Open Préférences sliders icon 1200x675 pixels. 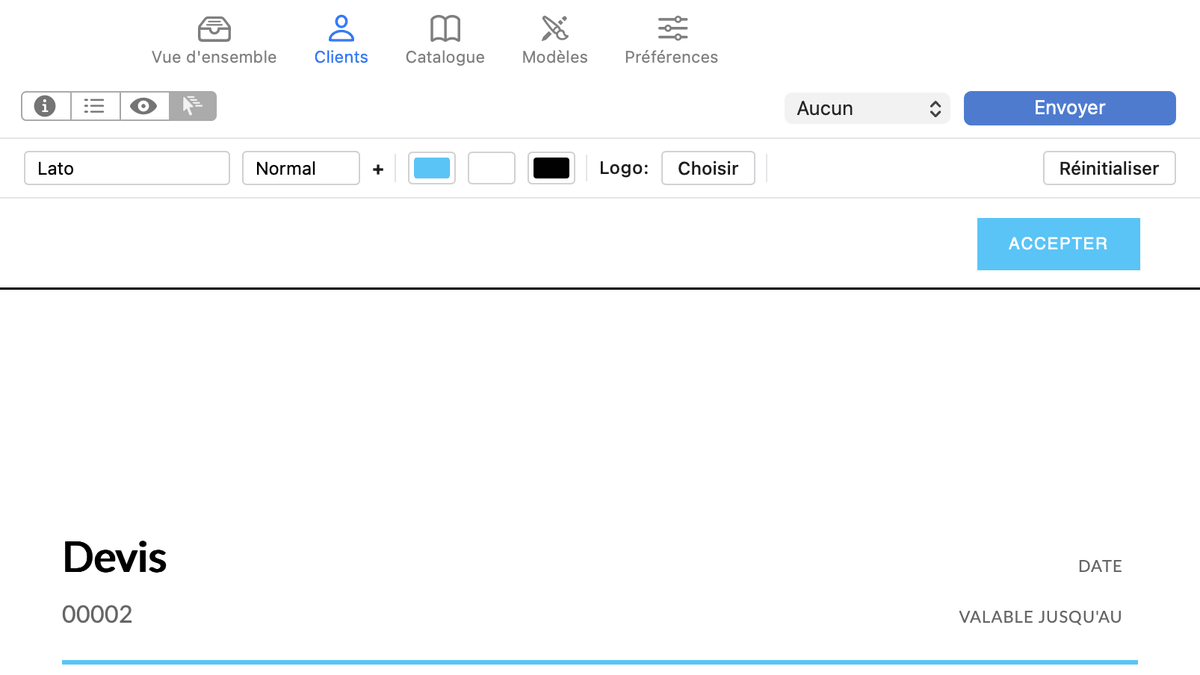tap(672, 29)
